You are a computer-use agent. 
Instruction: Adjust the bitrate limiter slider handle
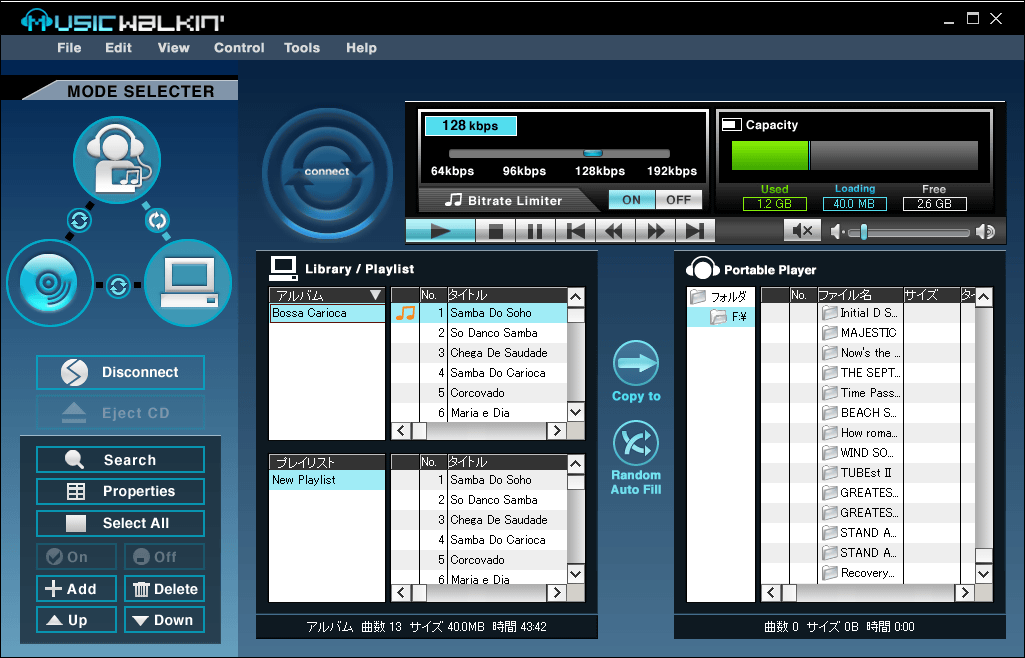593,154
